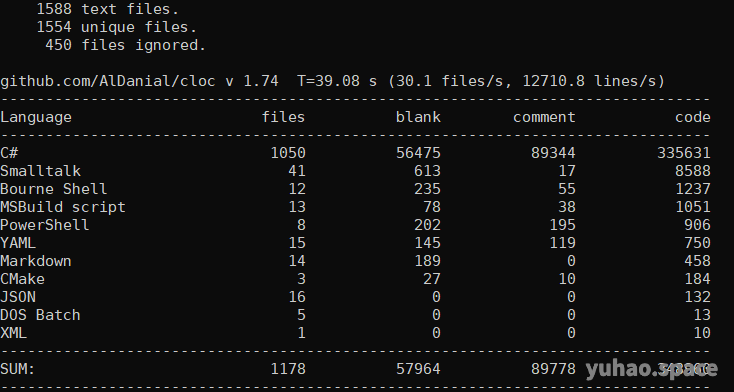Click the YAML code count 750
The height and width of the screenshot is (392, 734).
pos(697,243)
